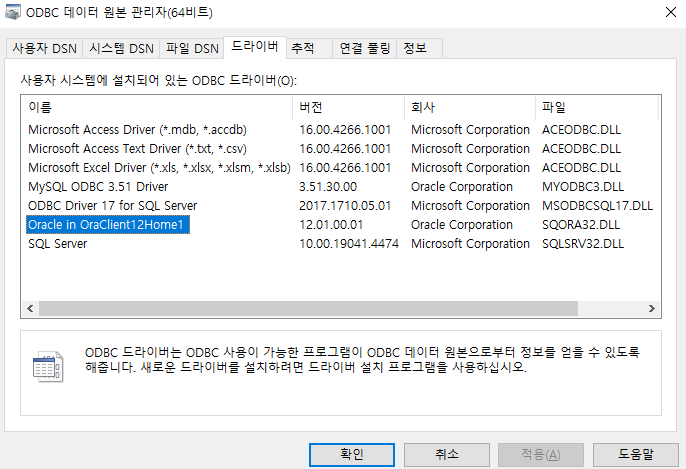Click Microsoft Corporation cell in SQL Server row

tap(470, 244)
